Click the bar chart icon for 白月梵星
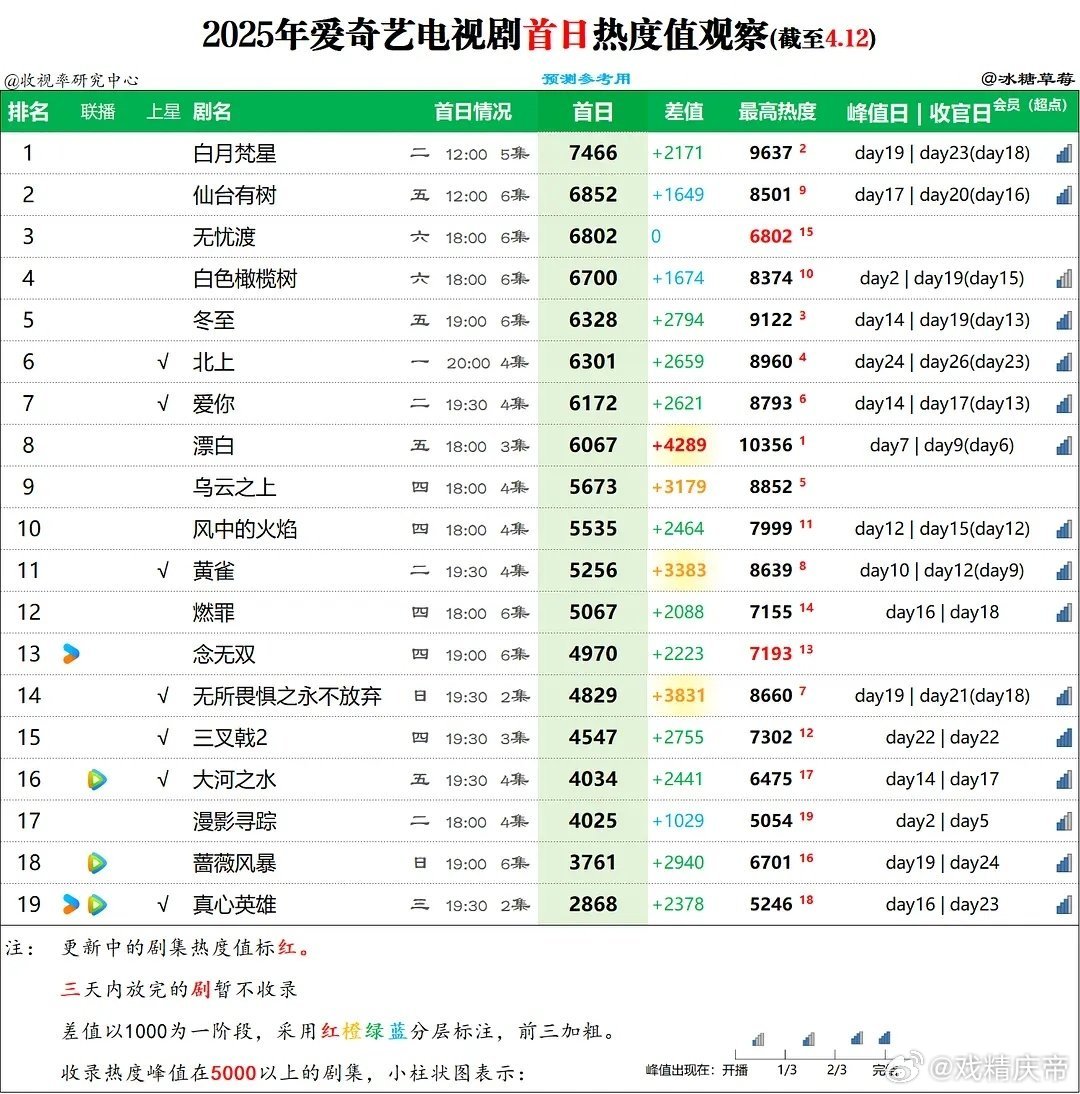Screen dimensions: 1080x1094 point(1064,153)
